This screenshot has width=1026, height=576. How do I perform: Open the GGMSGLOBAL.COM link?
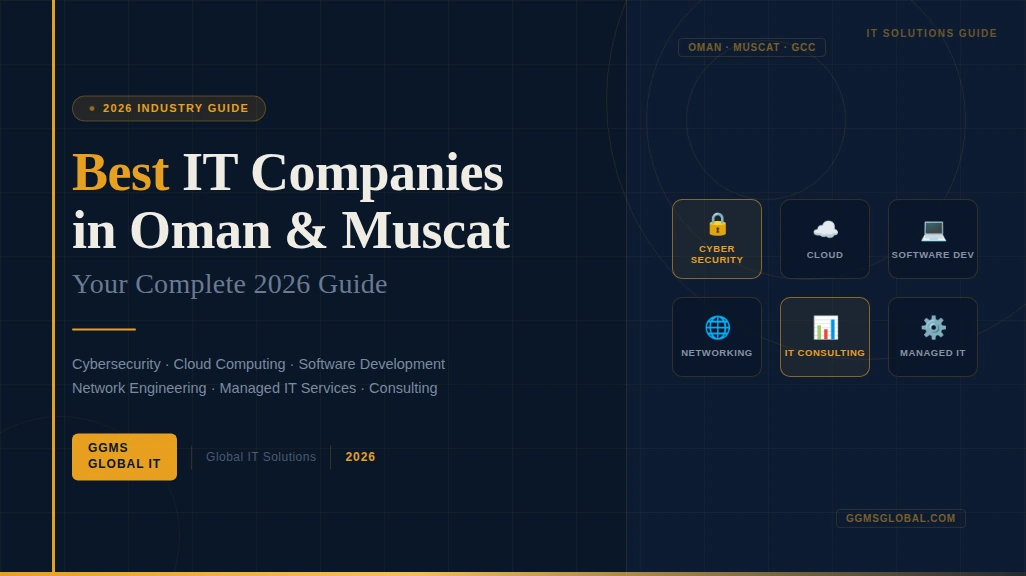click(x=901, y=518)
